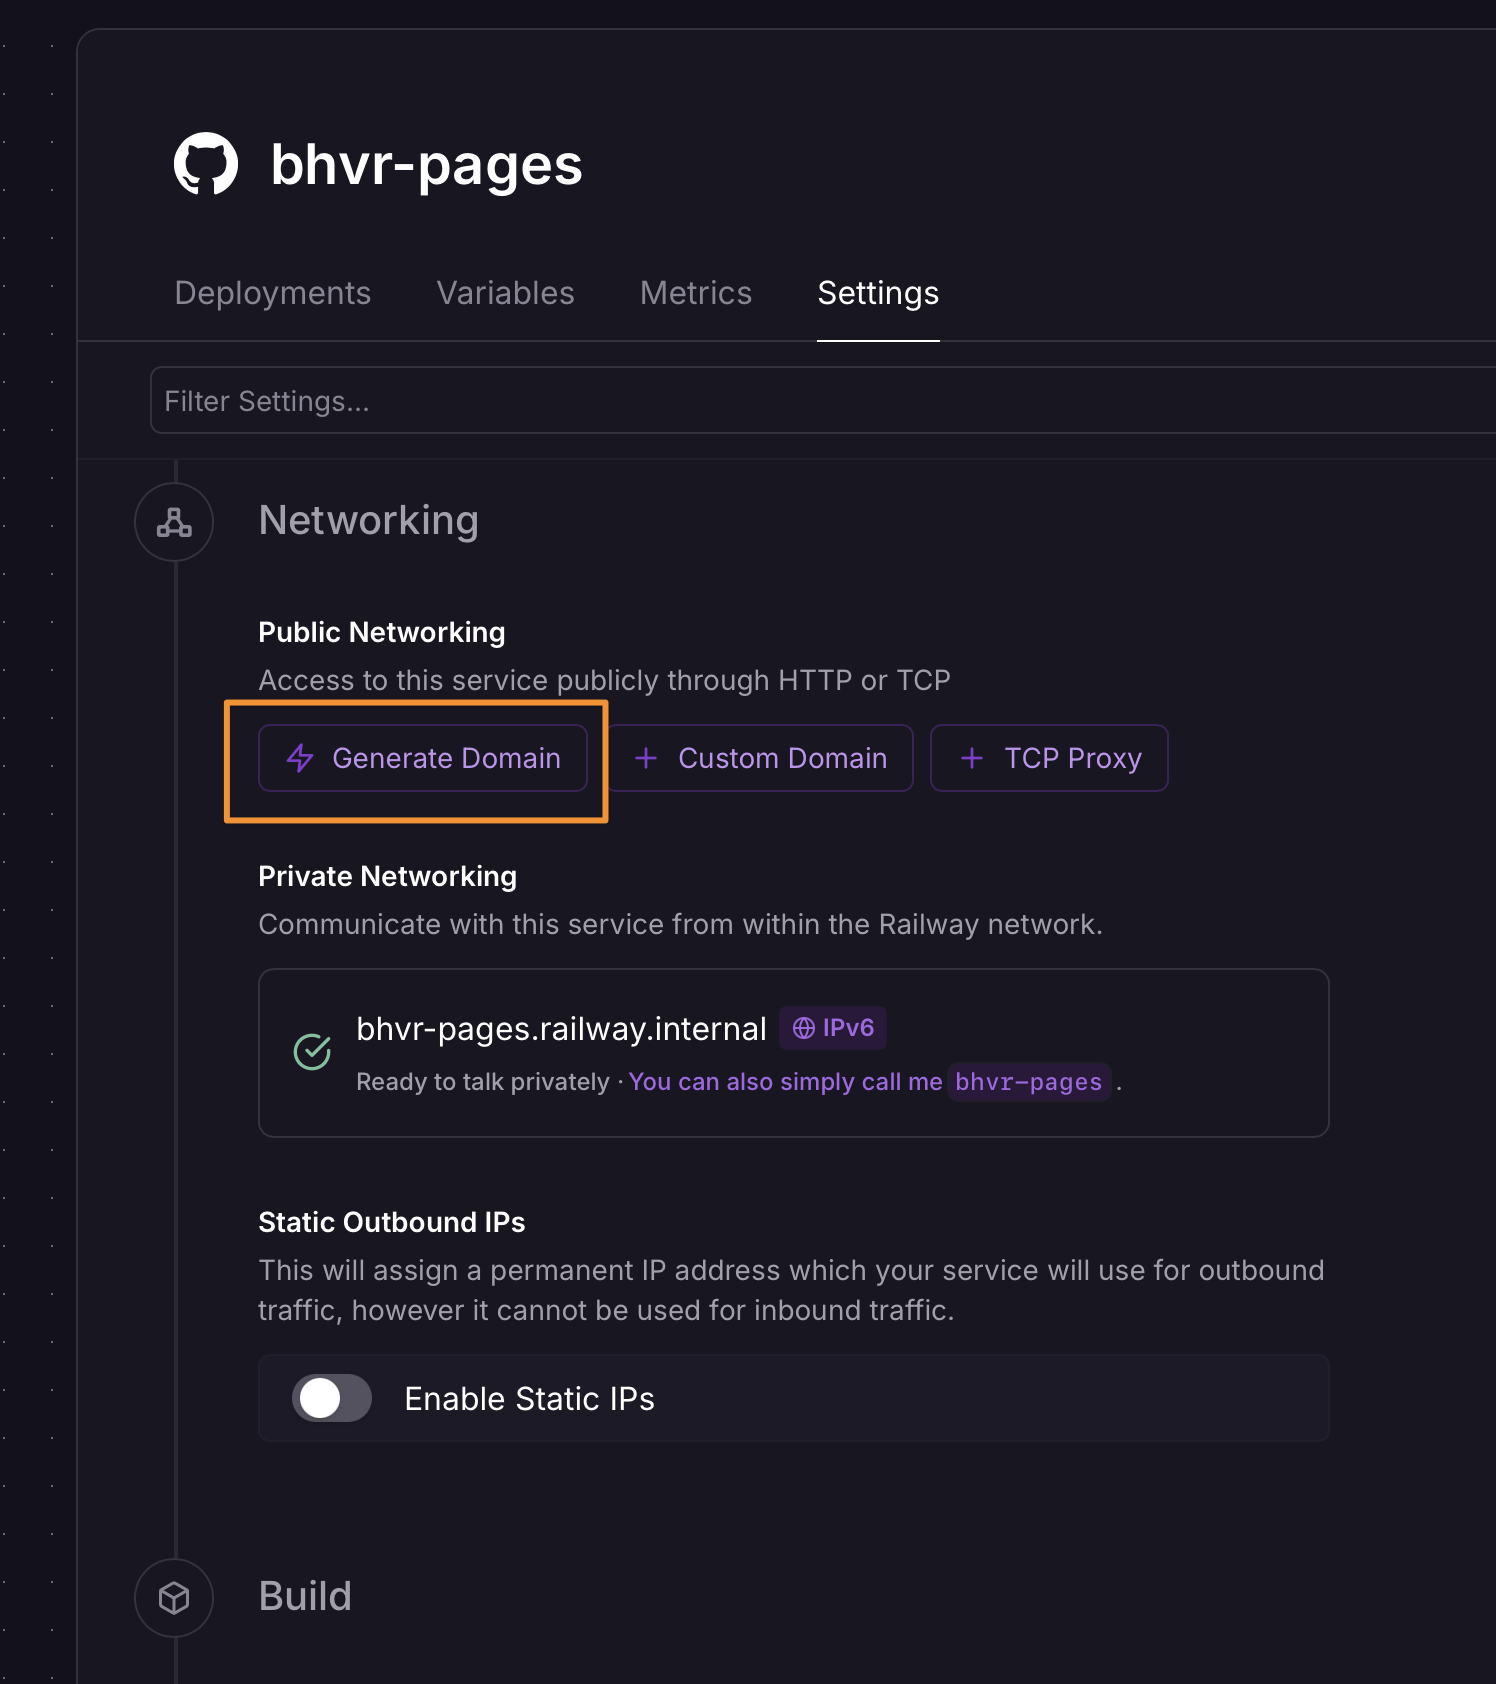Screen dimensions: 1496x1684
Task: Click the 'You can also simply call me' link
Action: click(785, 1082)
